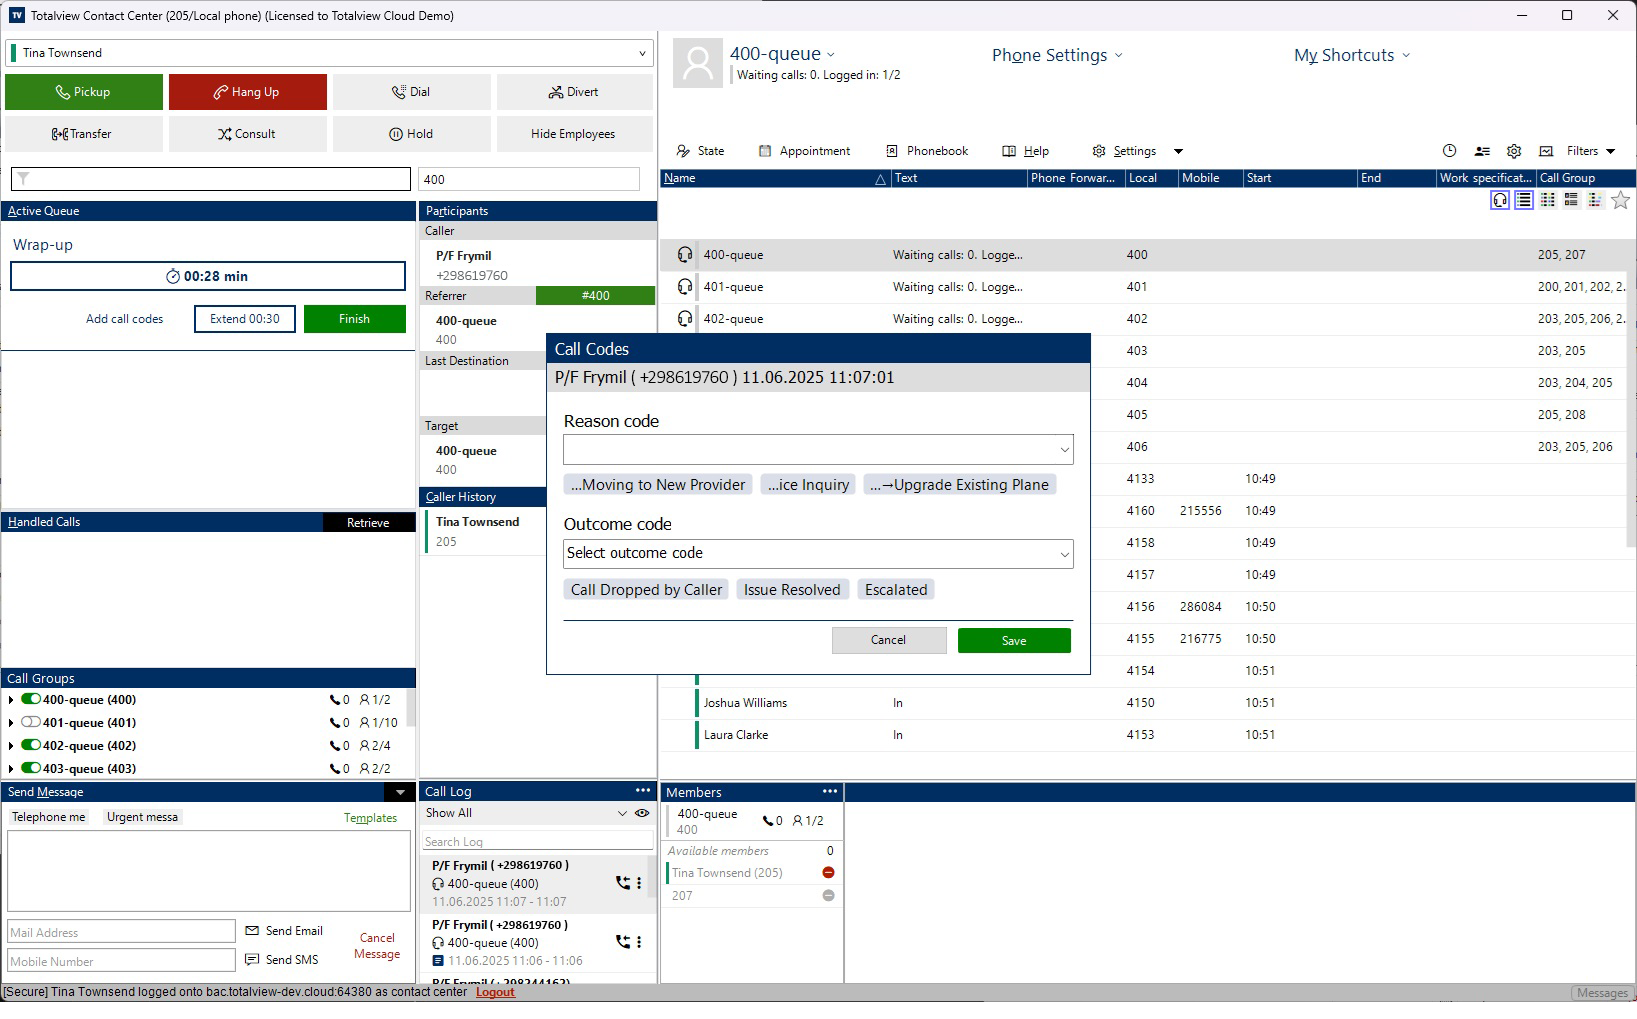Screen dimensions: 1637x1019
Task: Select Call Dropped by Caller chip
Action: click(646, 590)
